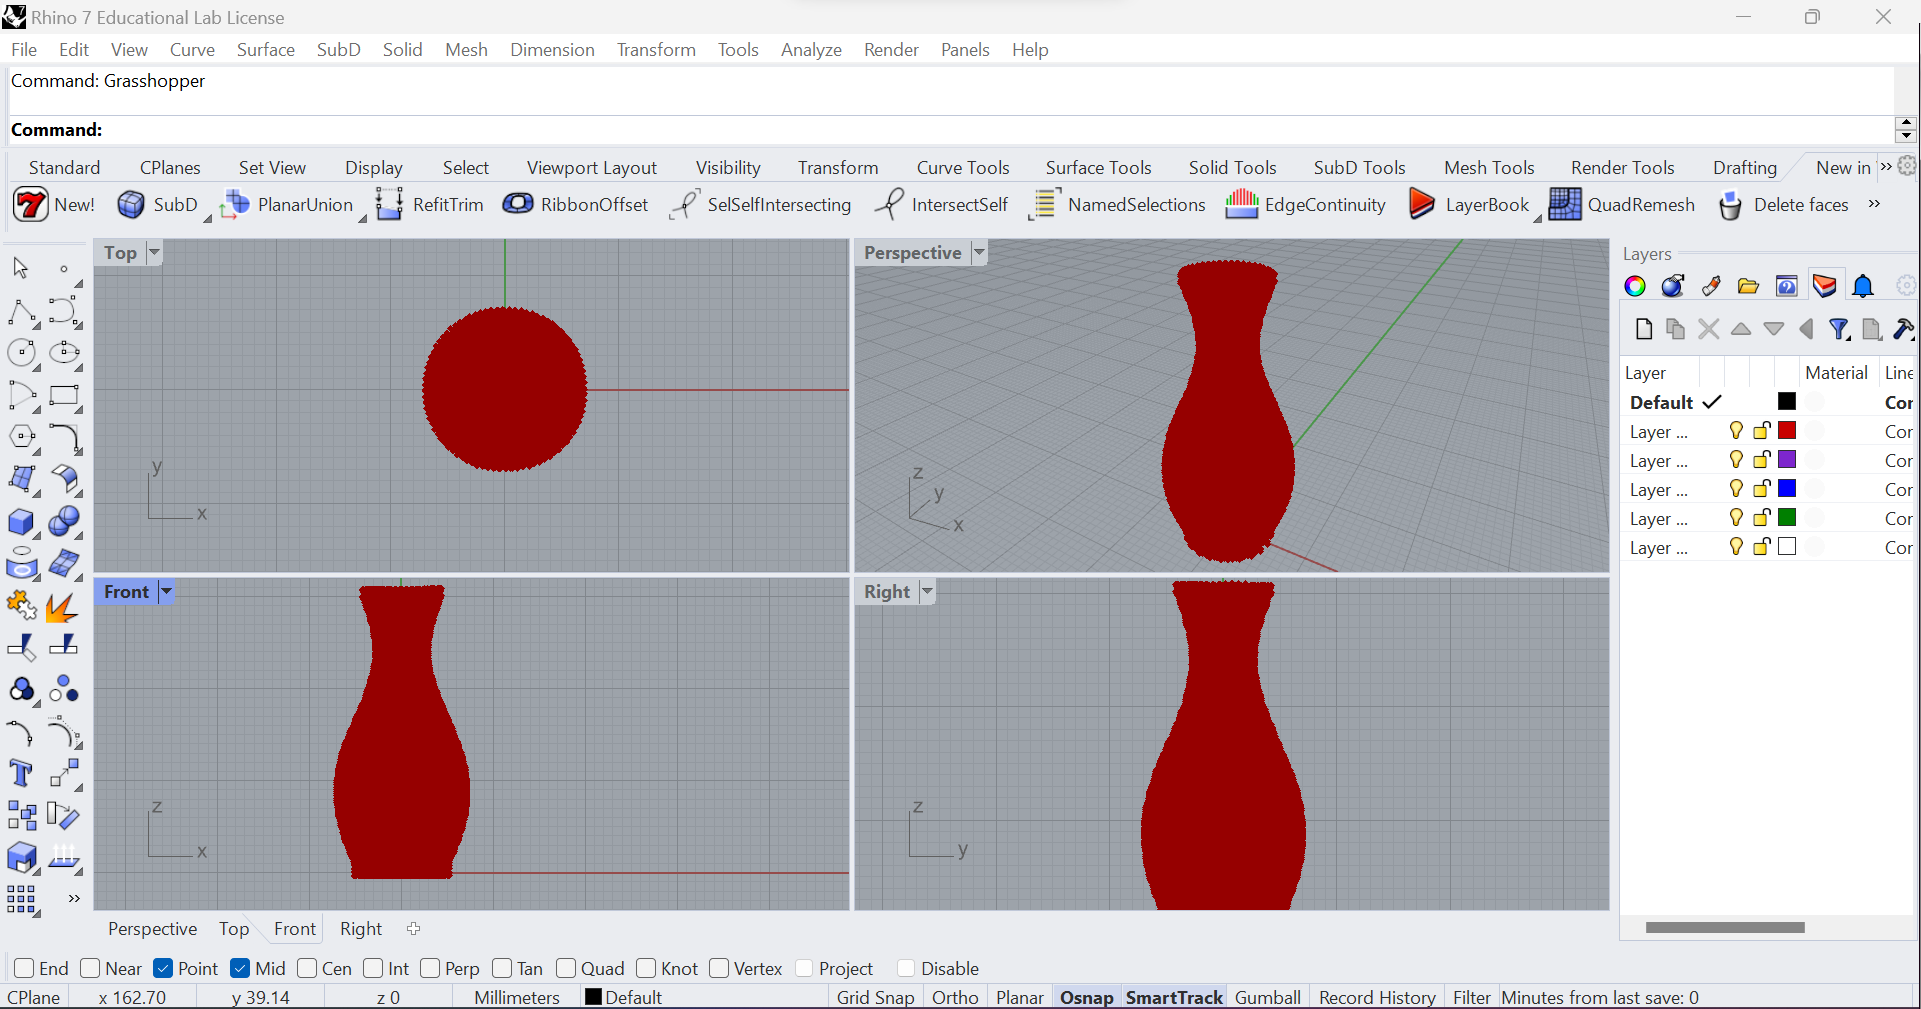
Task: Enable the End object snap
Action: [x=23, y=968]
